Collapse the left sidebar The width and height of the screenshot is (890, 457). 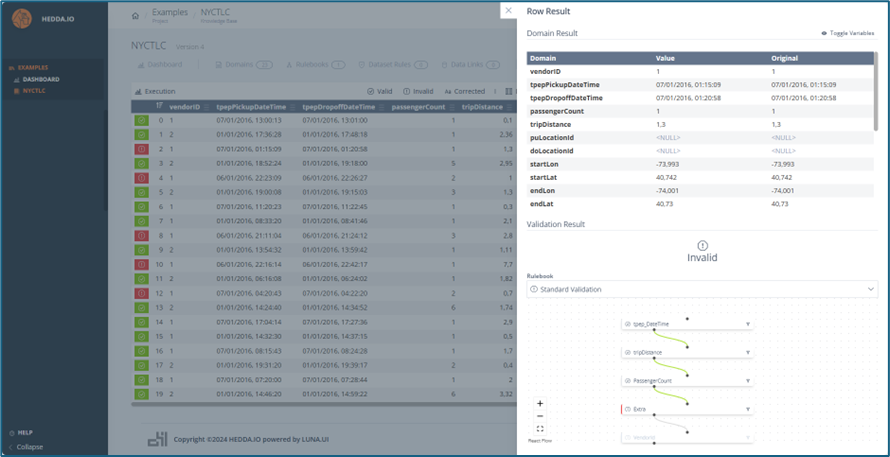coord(29,447)
